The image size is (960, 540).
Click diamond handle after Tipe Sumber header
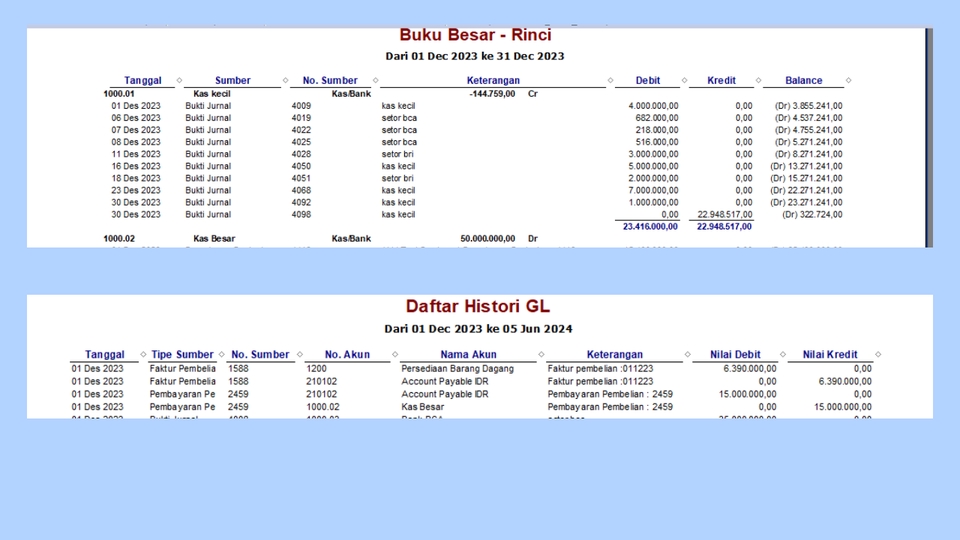[222, 354]
